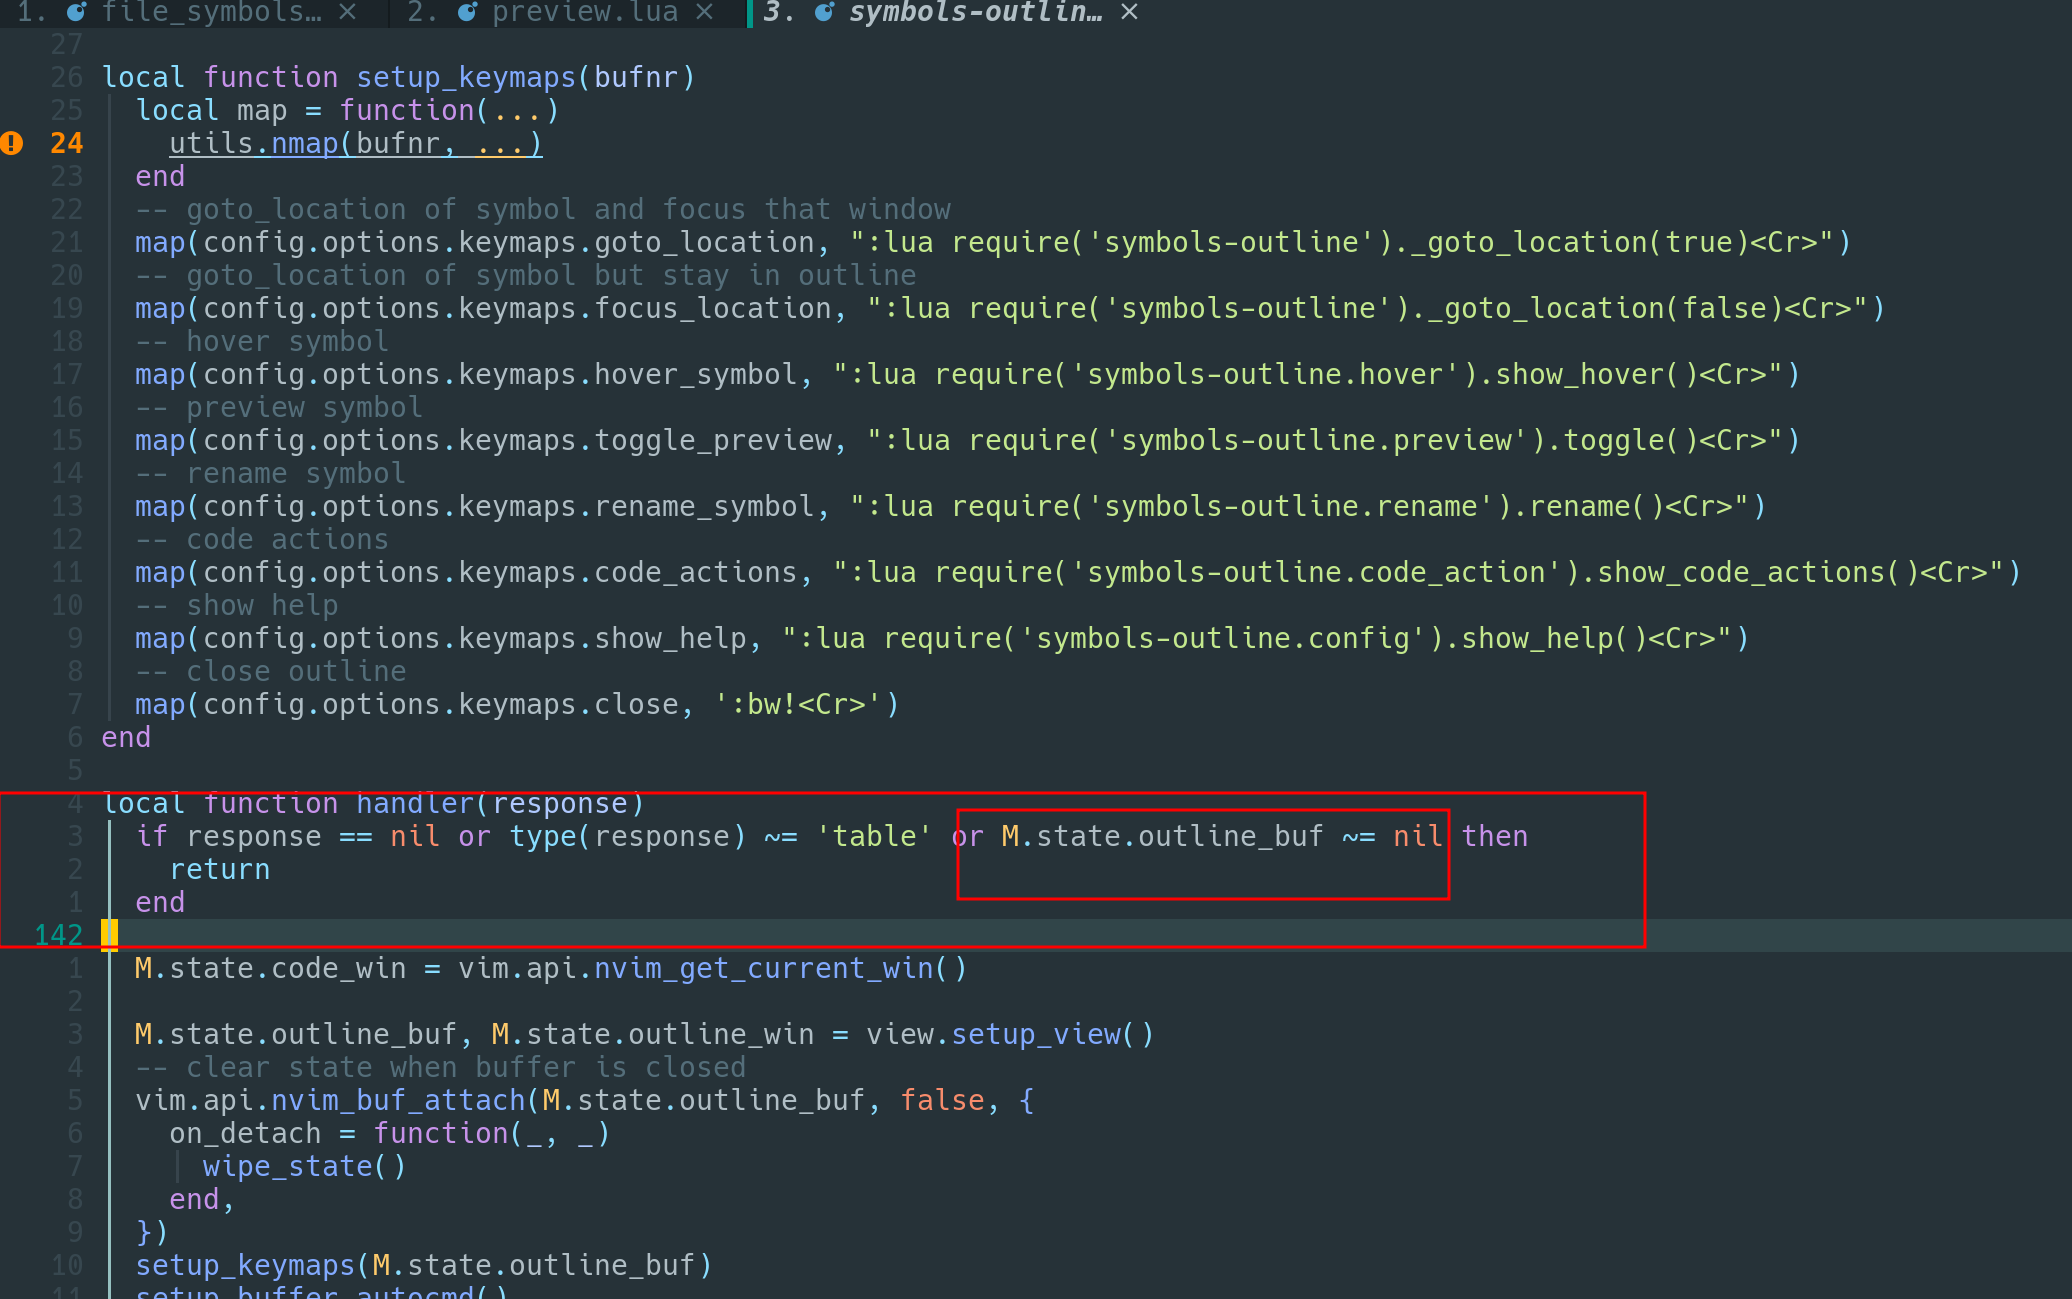Click the Lua icon on the file_symbols tab
2072x1299 pixels.
coord(76,12)
